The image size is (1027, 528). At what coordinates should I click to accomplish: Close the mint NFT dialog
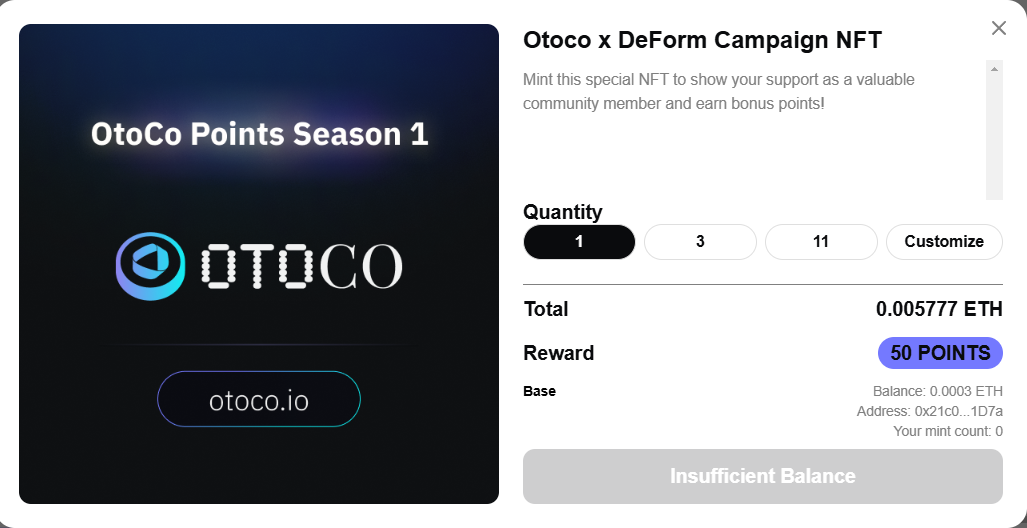[998, 28]
